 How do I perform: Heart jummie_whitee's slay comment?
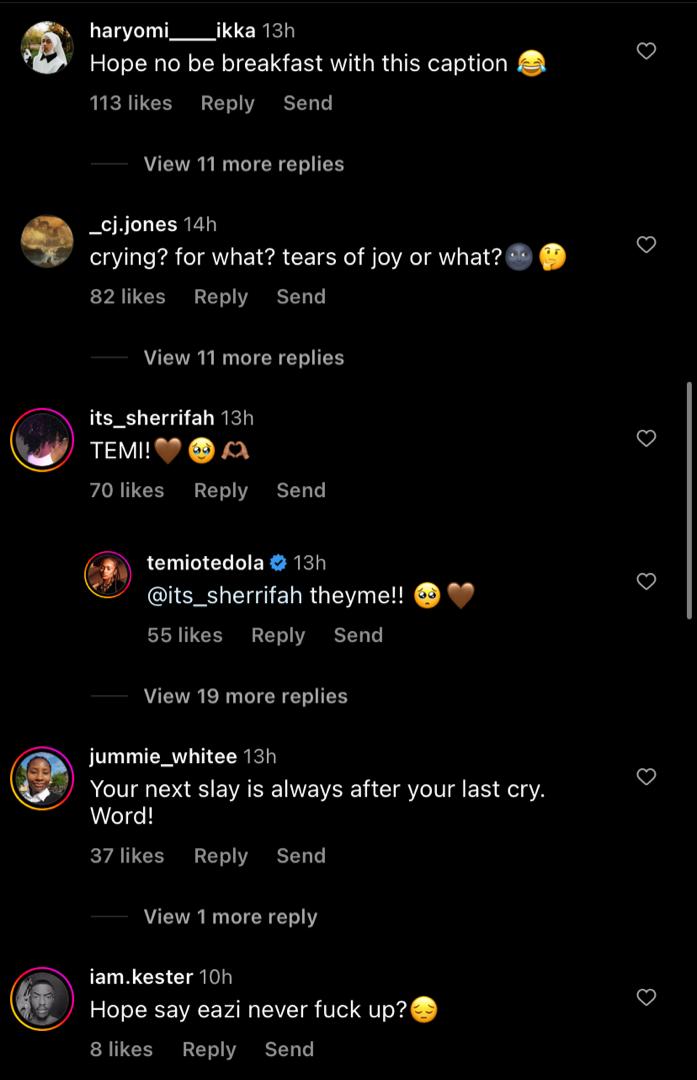click(646, 777)
